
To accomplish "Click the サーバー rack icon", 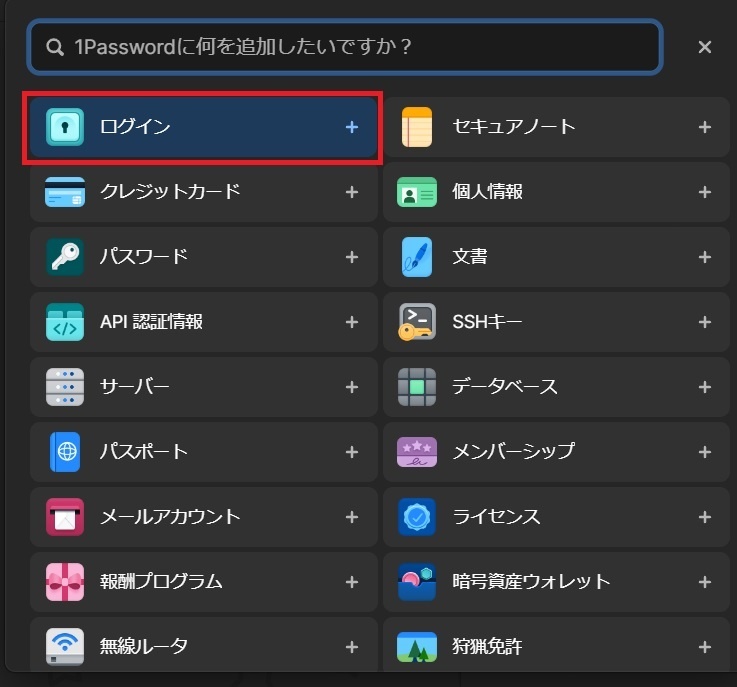I will click(x=65, y=387).
